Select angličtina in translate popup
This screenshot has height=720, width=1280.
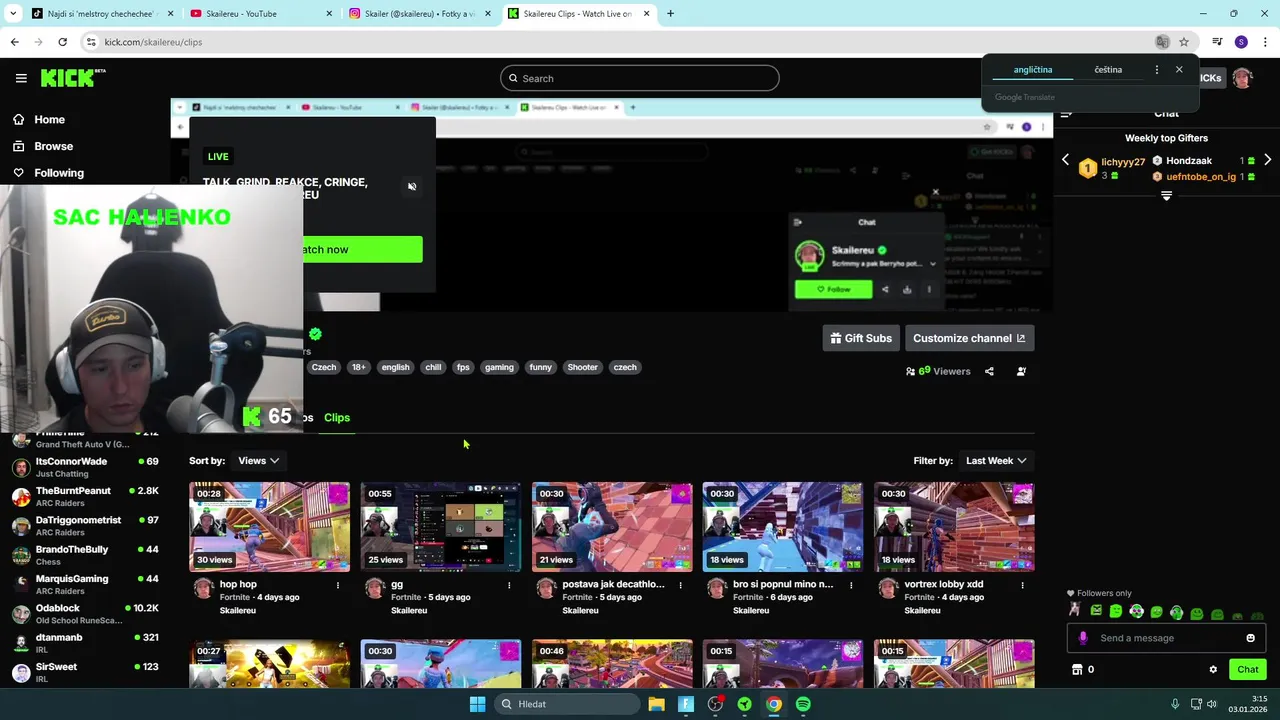pos(1033,70)
